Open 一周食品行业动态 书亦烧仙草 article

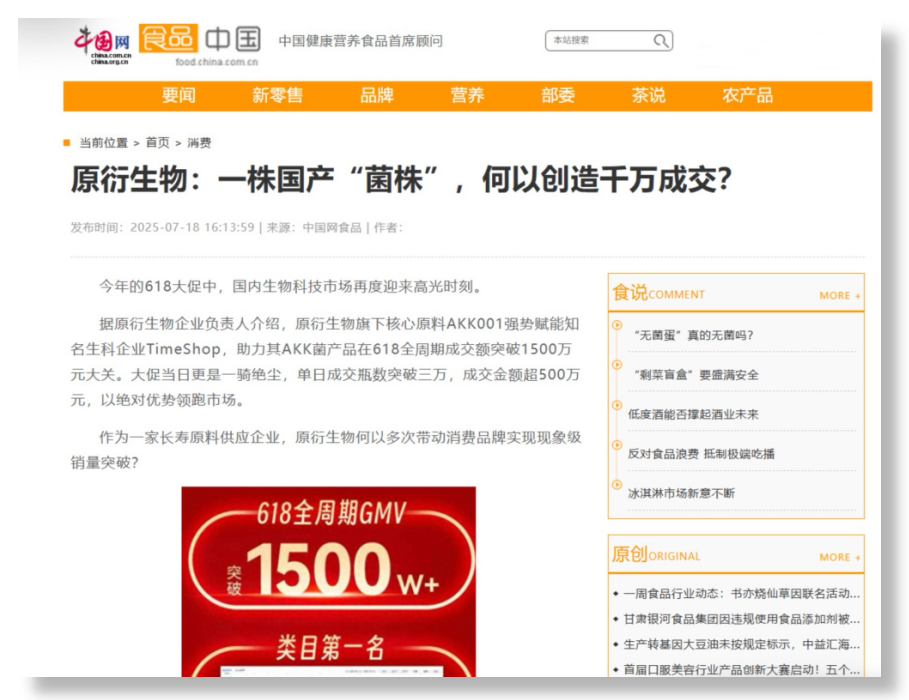(x=741, y=593)
